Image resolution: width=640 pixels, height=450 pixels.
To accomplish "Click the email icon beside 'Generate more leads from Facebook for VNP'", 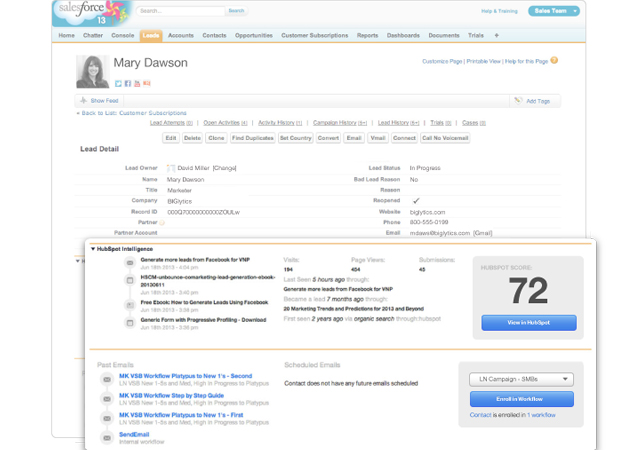I will pyautogui.click(x=130, y=263).
